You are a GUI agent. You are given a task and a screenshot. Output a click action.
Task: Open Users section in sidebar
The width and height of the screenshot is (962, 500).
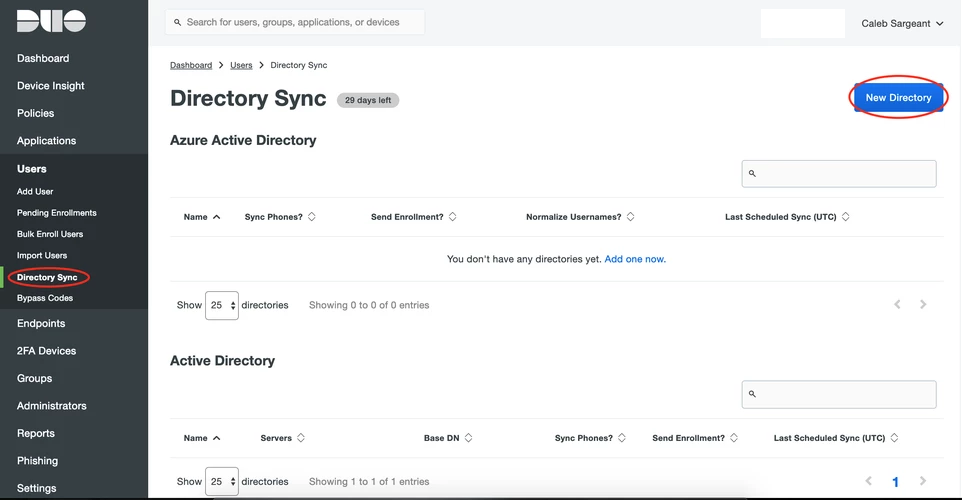pyautogui.click(x=32, y=169)
